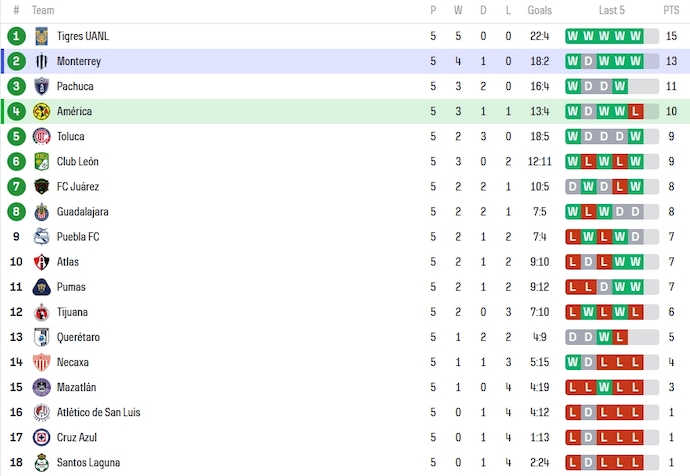The width and height of the screenshot is (690, 476).
Task: Select the Tijuana team name
Action: point(72,312)
